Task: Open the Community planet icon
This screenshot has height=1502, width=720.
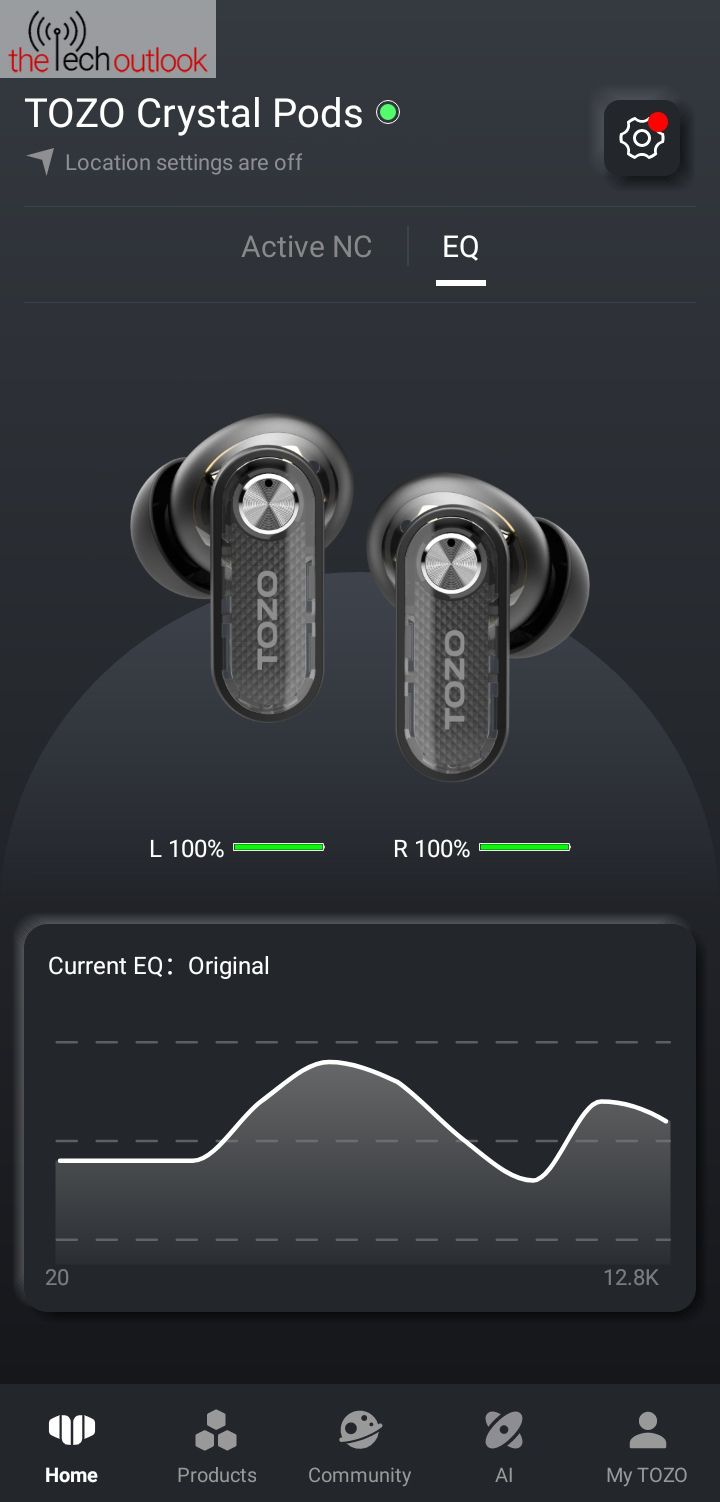Action: [x=360, y=1430]
